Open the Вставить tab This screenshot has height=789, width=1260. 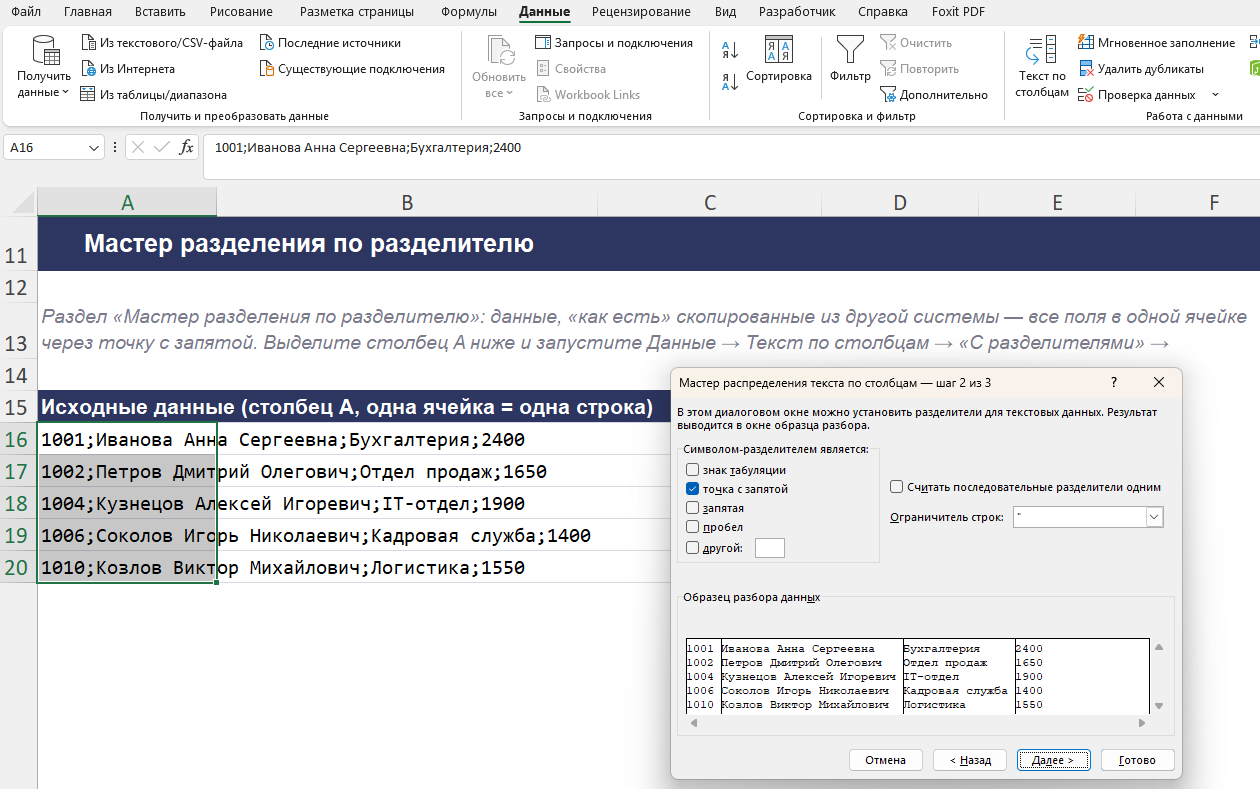point(161,12)
